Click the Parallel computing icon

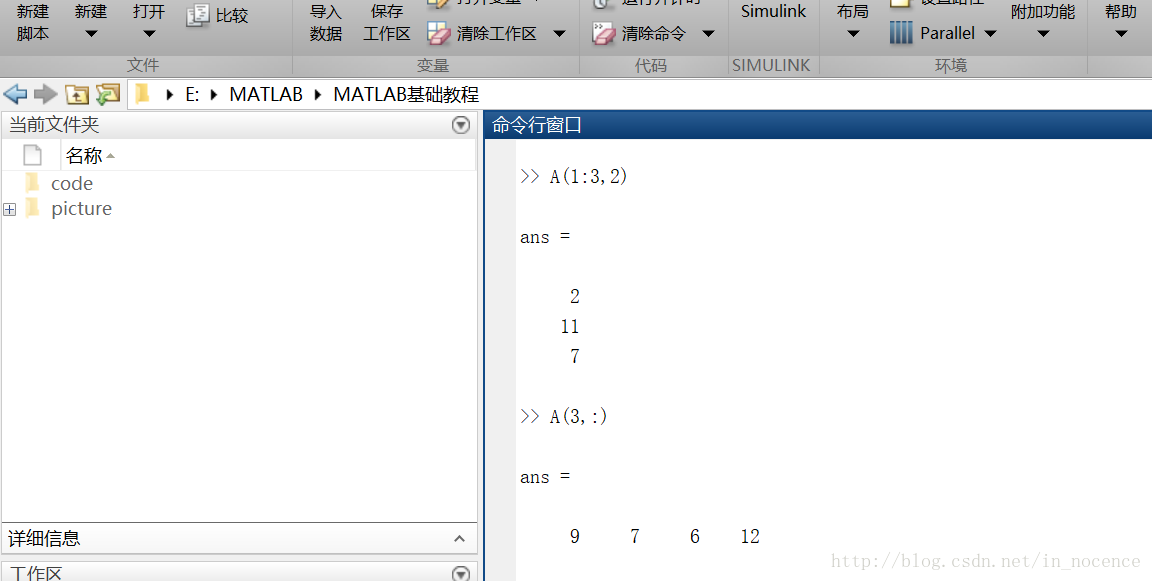coord(902,33)
